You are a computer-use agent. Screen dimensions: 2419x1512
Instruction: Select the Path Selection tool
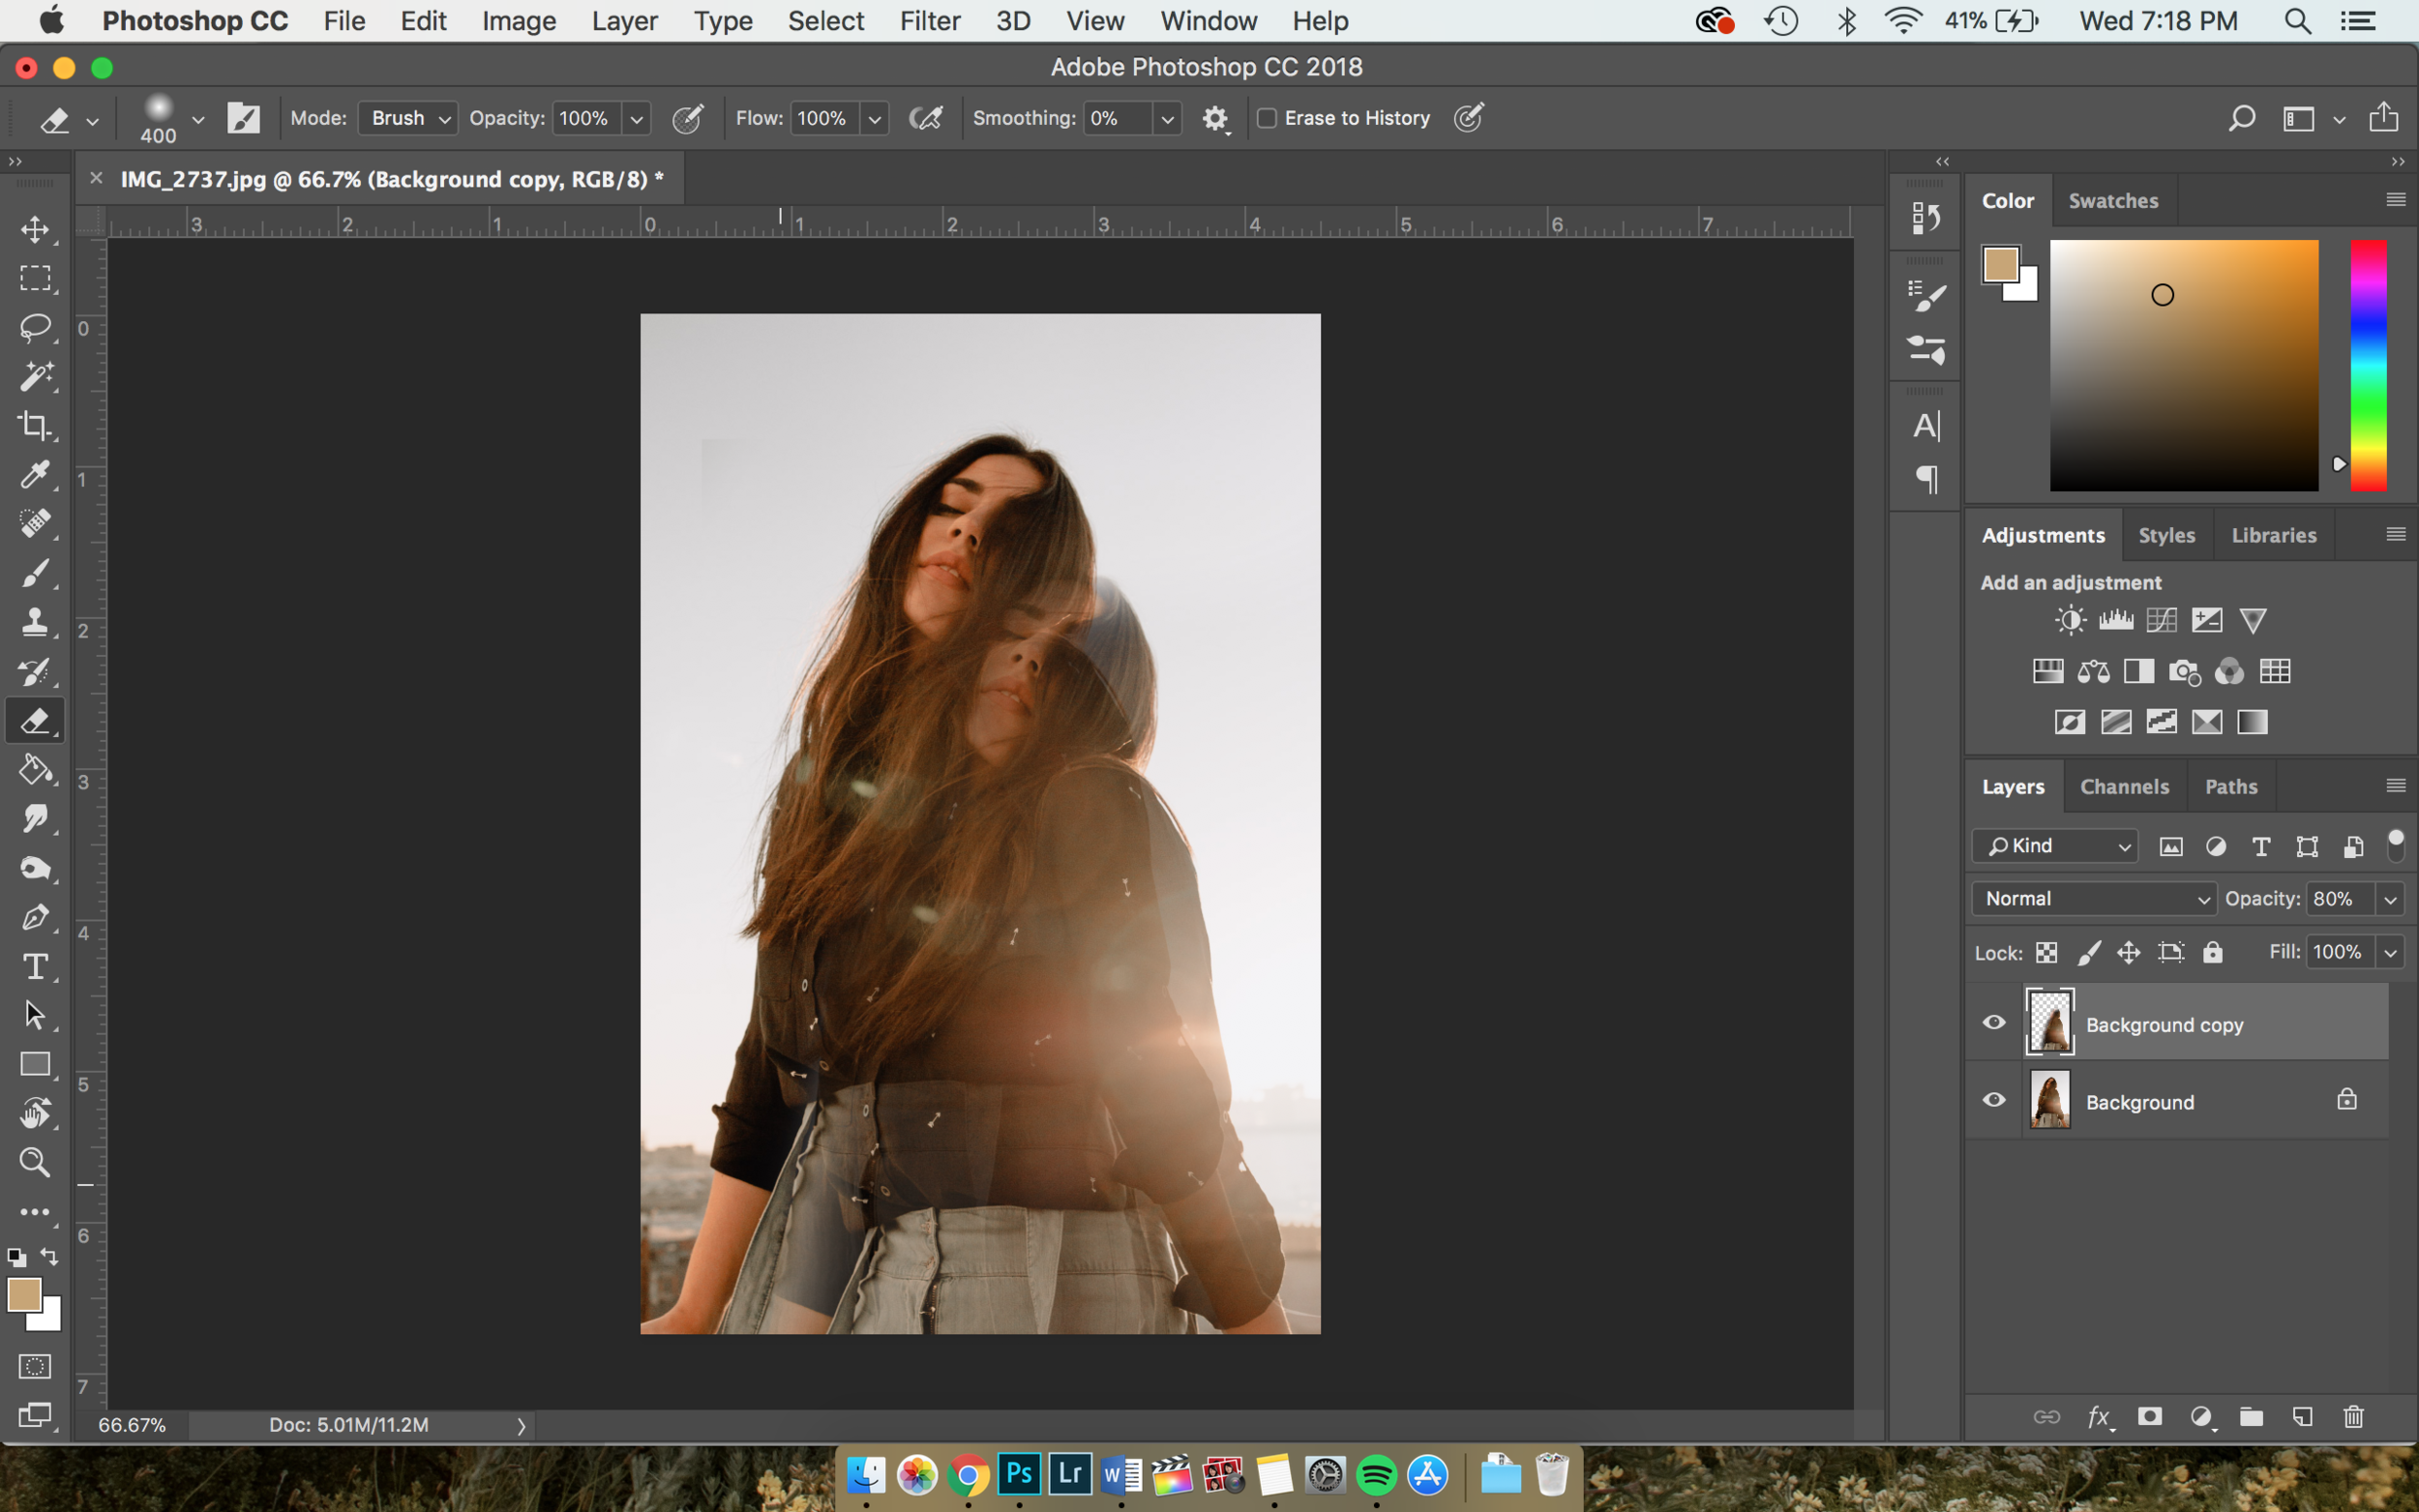pos(35,1015)
